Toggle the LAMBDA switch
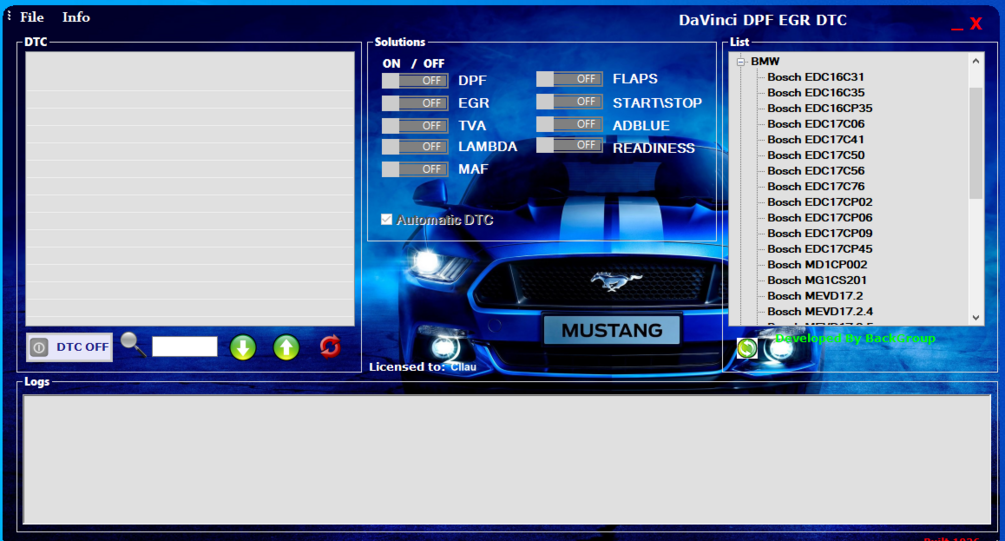The height and width of the screenshot is (541, 1005). [415, 147]
